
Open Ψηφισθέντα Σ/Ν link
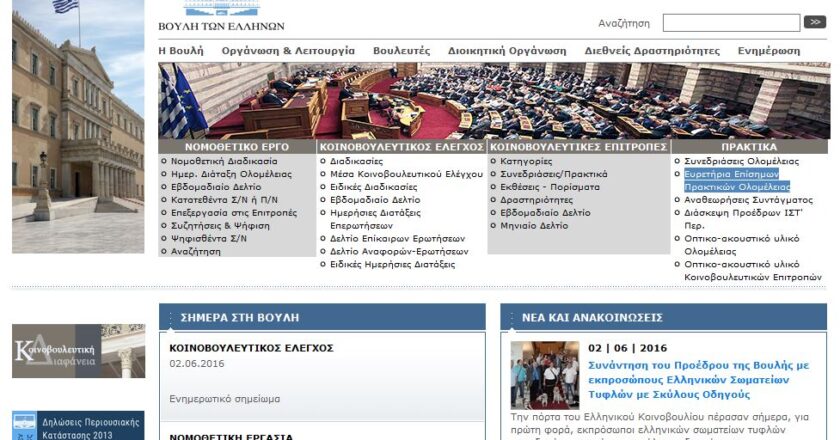pyautogui.click(x=209, y=238)
